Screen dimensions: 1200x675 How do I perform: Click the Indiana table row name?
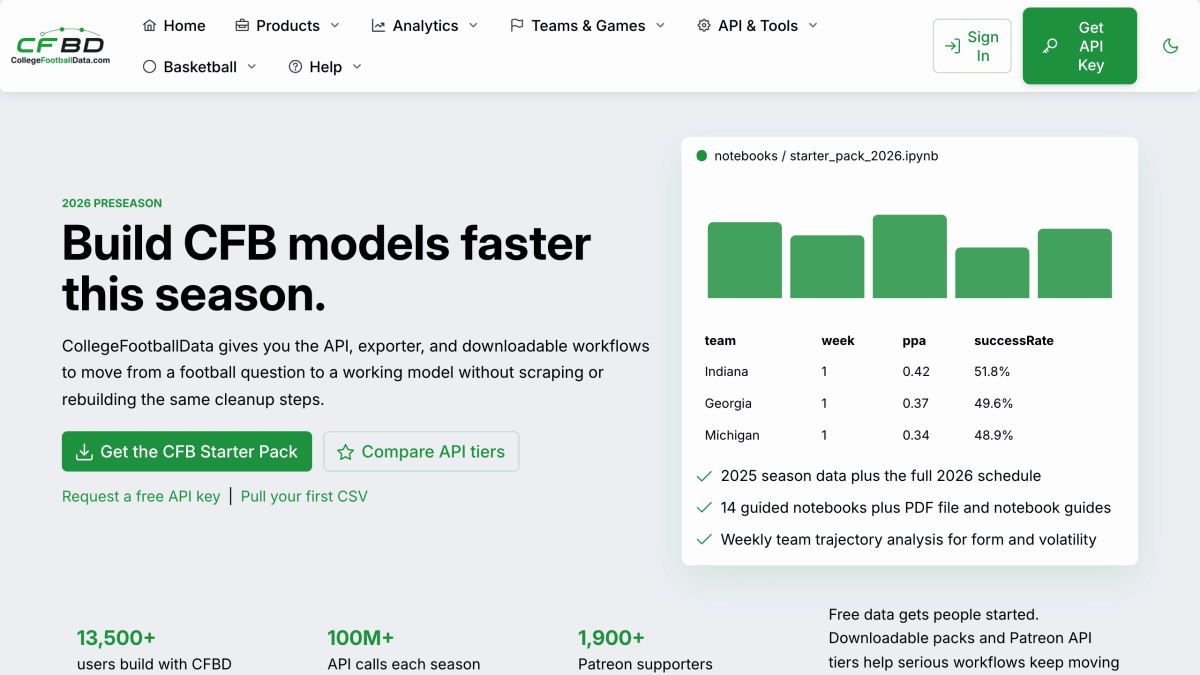coord(726,371)
